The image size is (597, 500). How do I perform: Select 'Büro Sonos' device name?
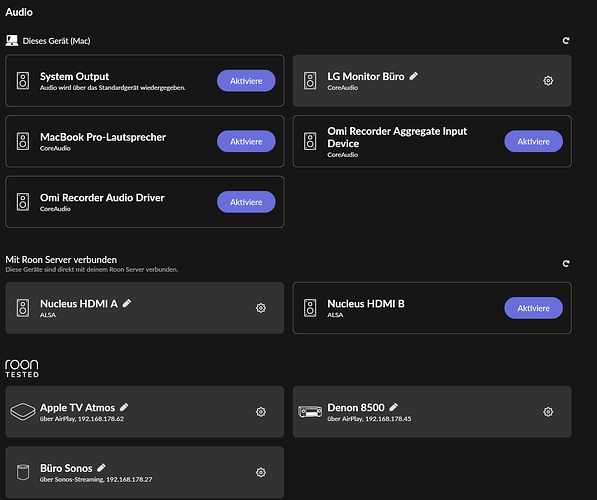click(x=66, y=468)
